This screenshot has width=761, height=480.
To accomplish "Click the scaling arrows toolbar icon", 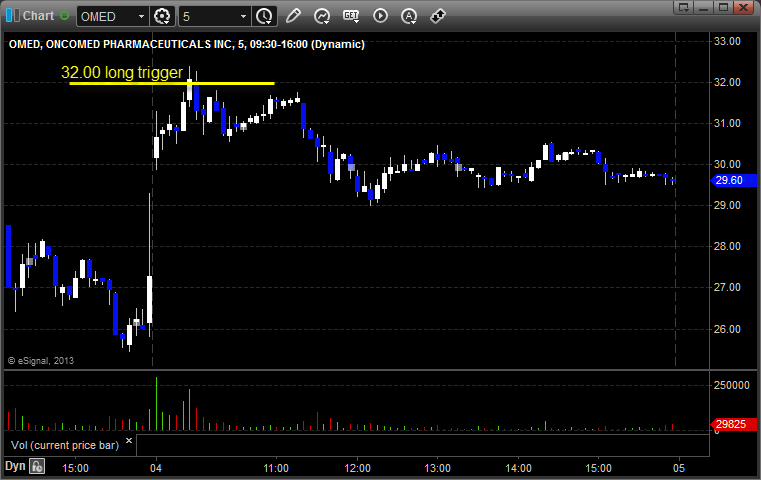I will tap(438, 16).
